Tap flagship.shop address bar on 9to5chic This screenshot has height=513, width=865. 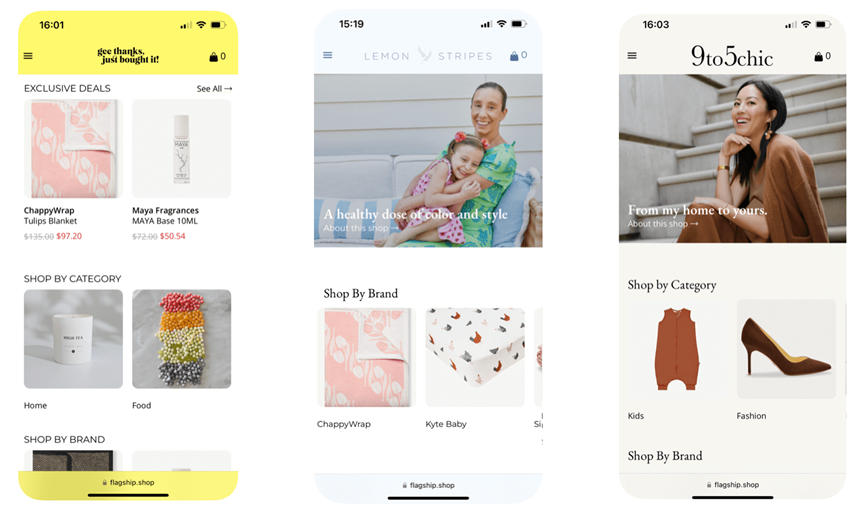[733, 485]
